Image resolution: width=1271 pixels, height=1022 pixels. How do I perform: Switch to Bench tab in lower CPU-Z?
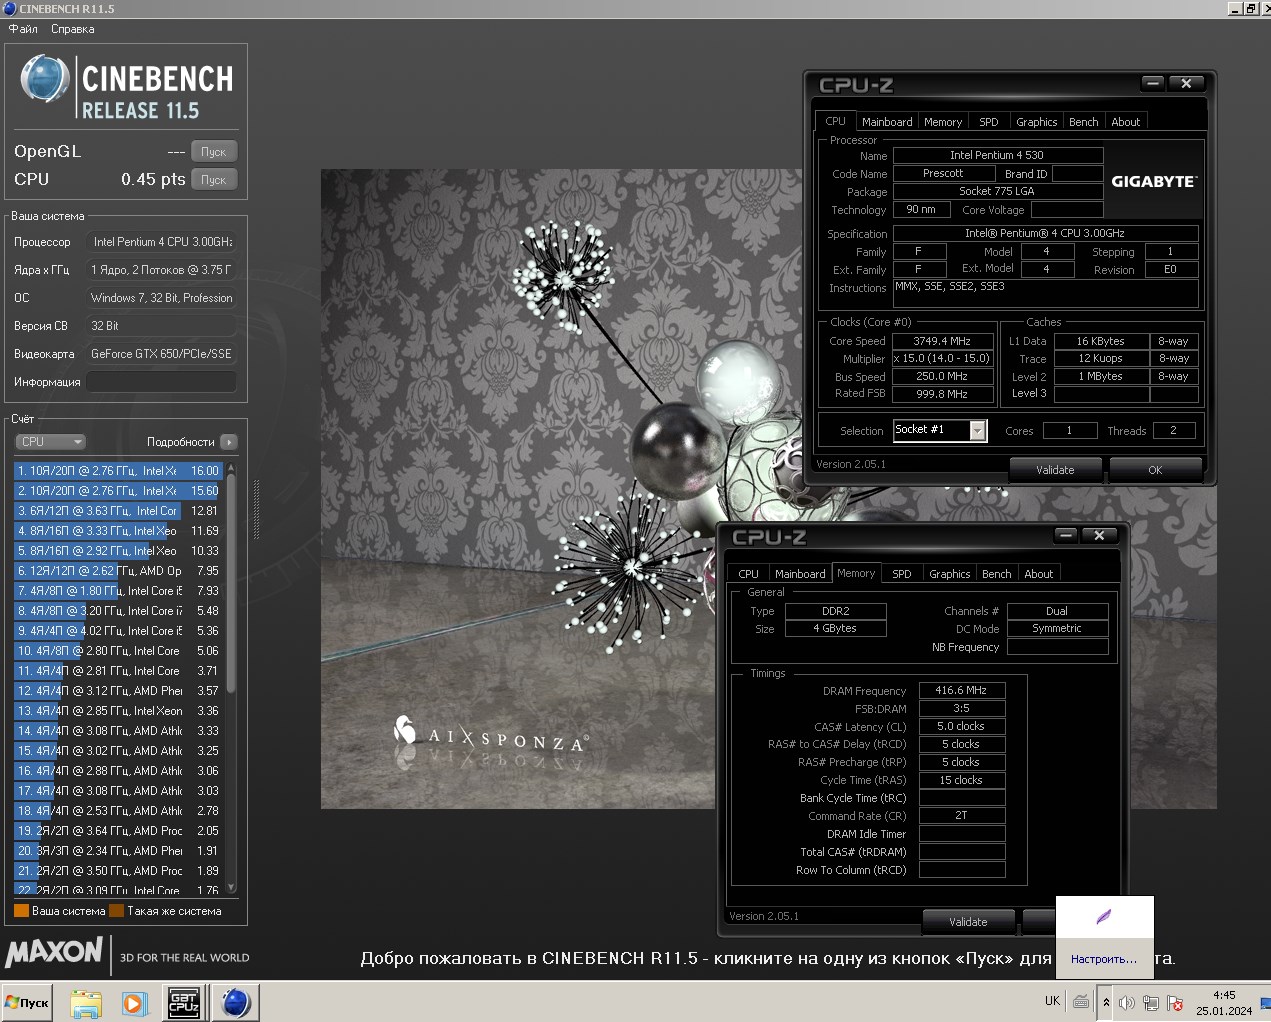pos(996,574)
